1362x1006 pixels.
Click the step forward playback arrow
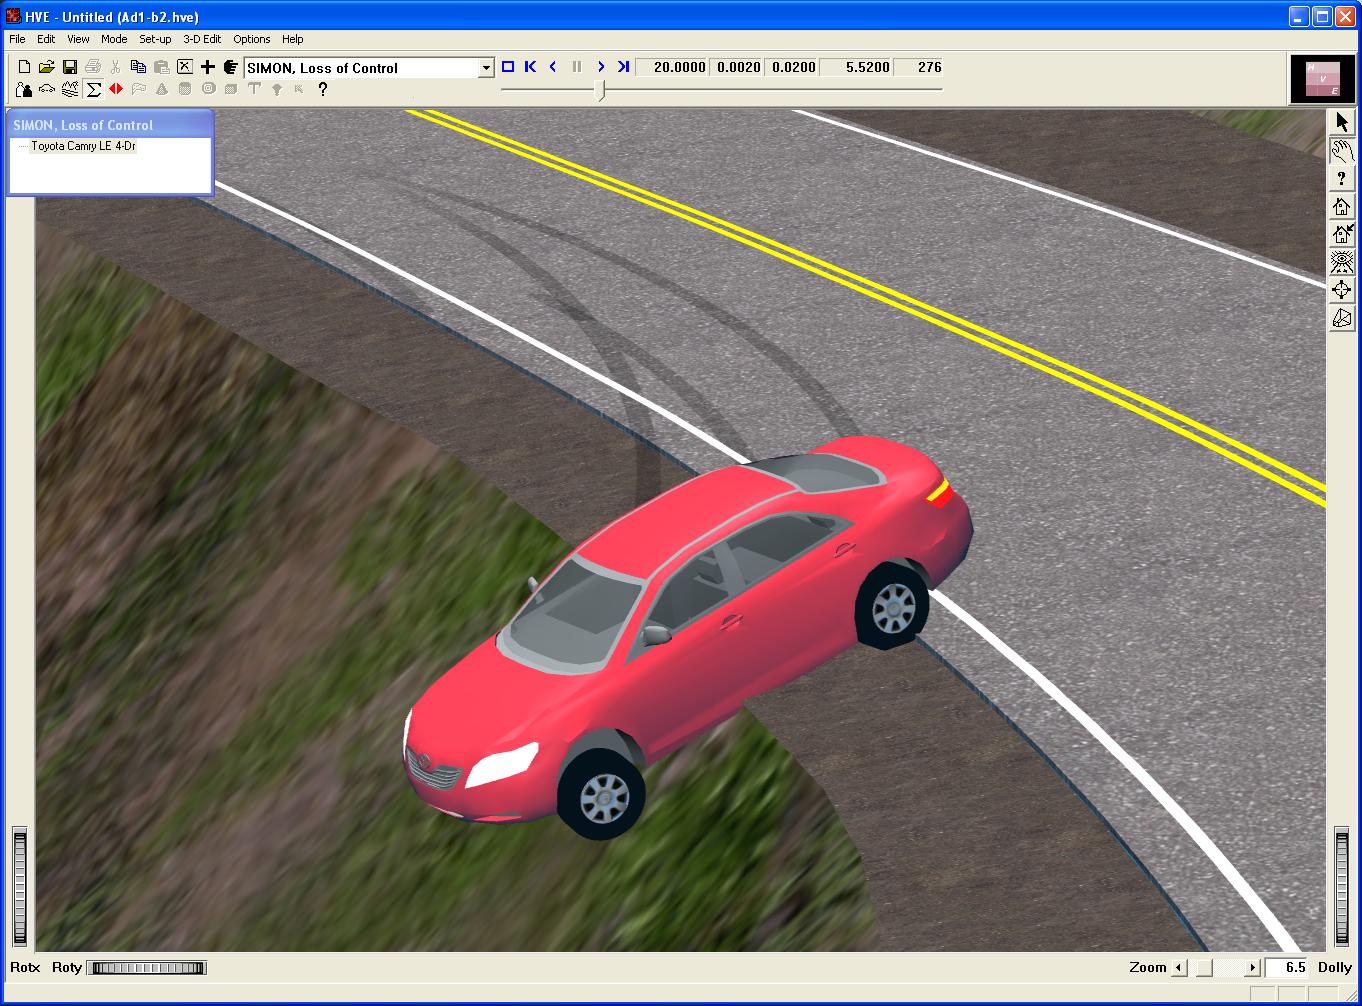[x=601, y=67]
